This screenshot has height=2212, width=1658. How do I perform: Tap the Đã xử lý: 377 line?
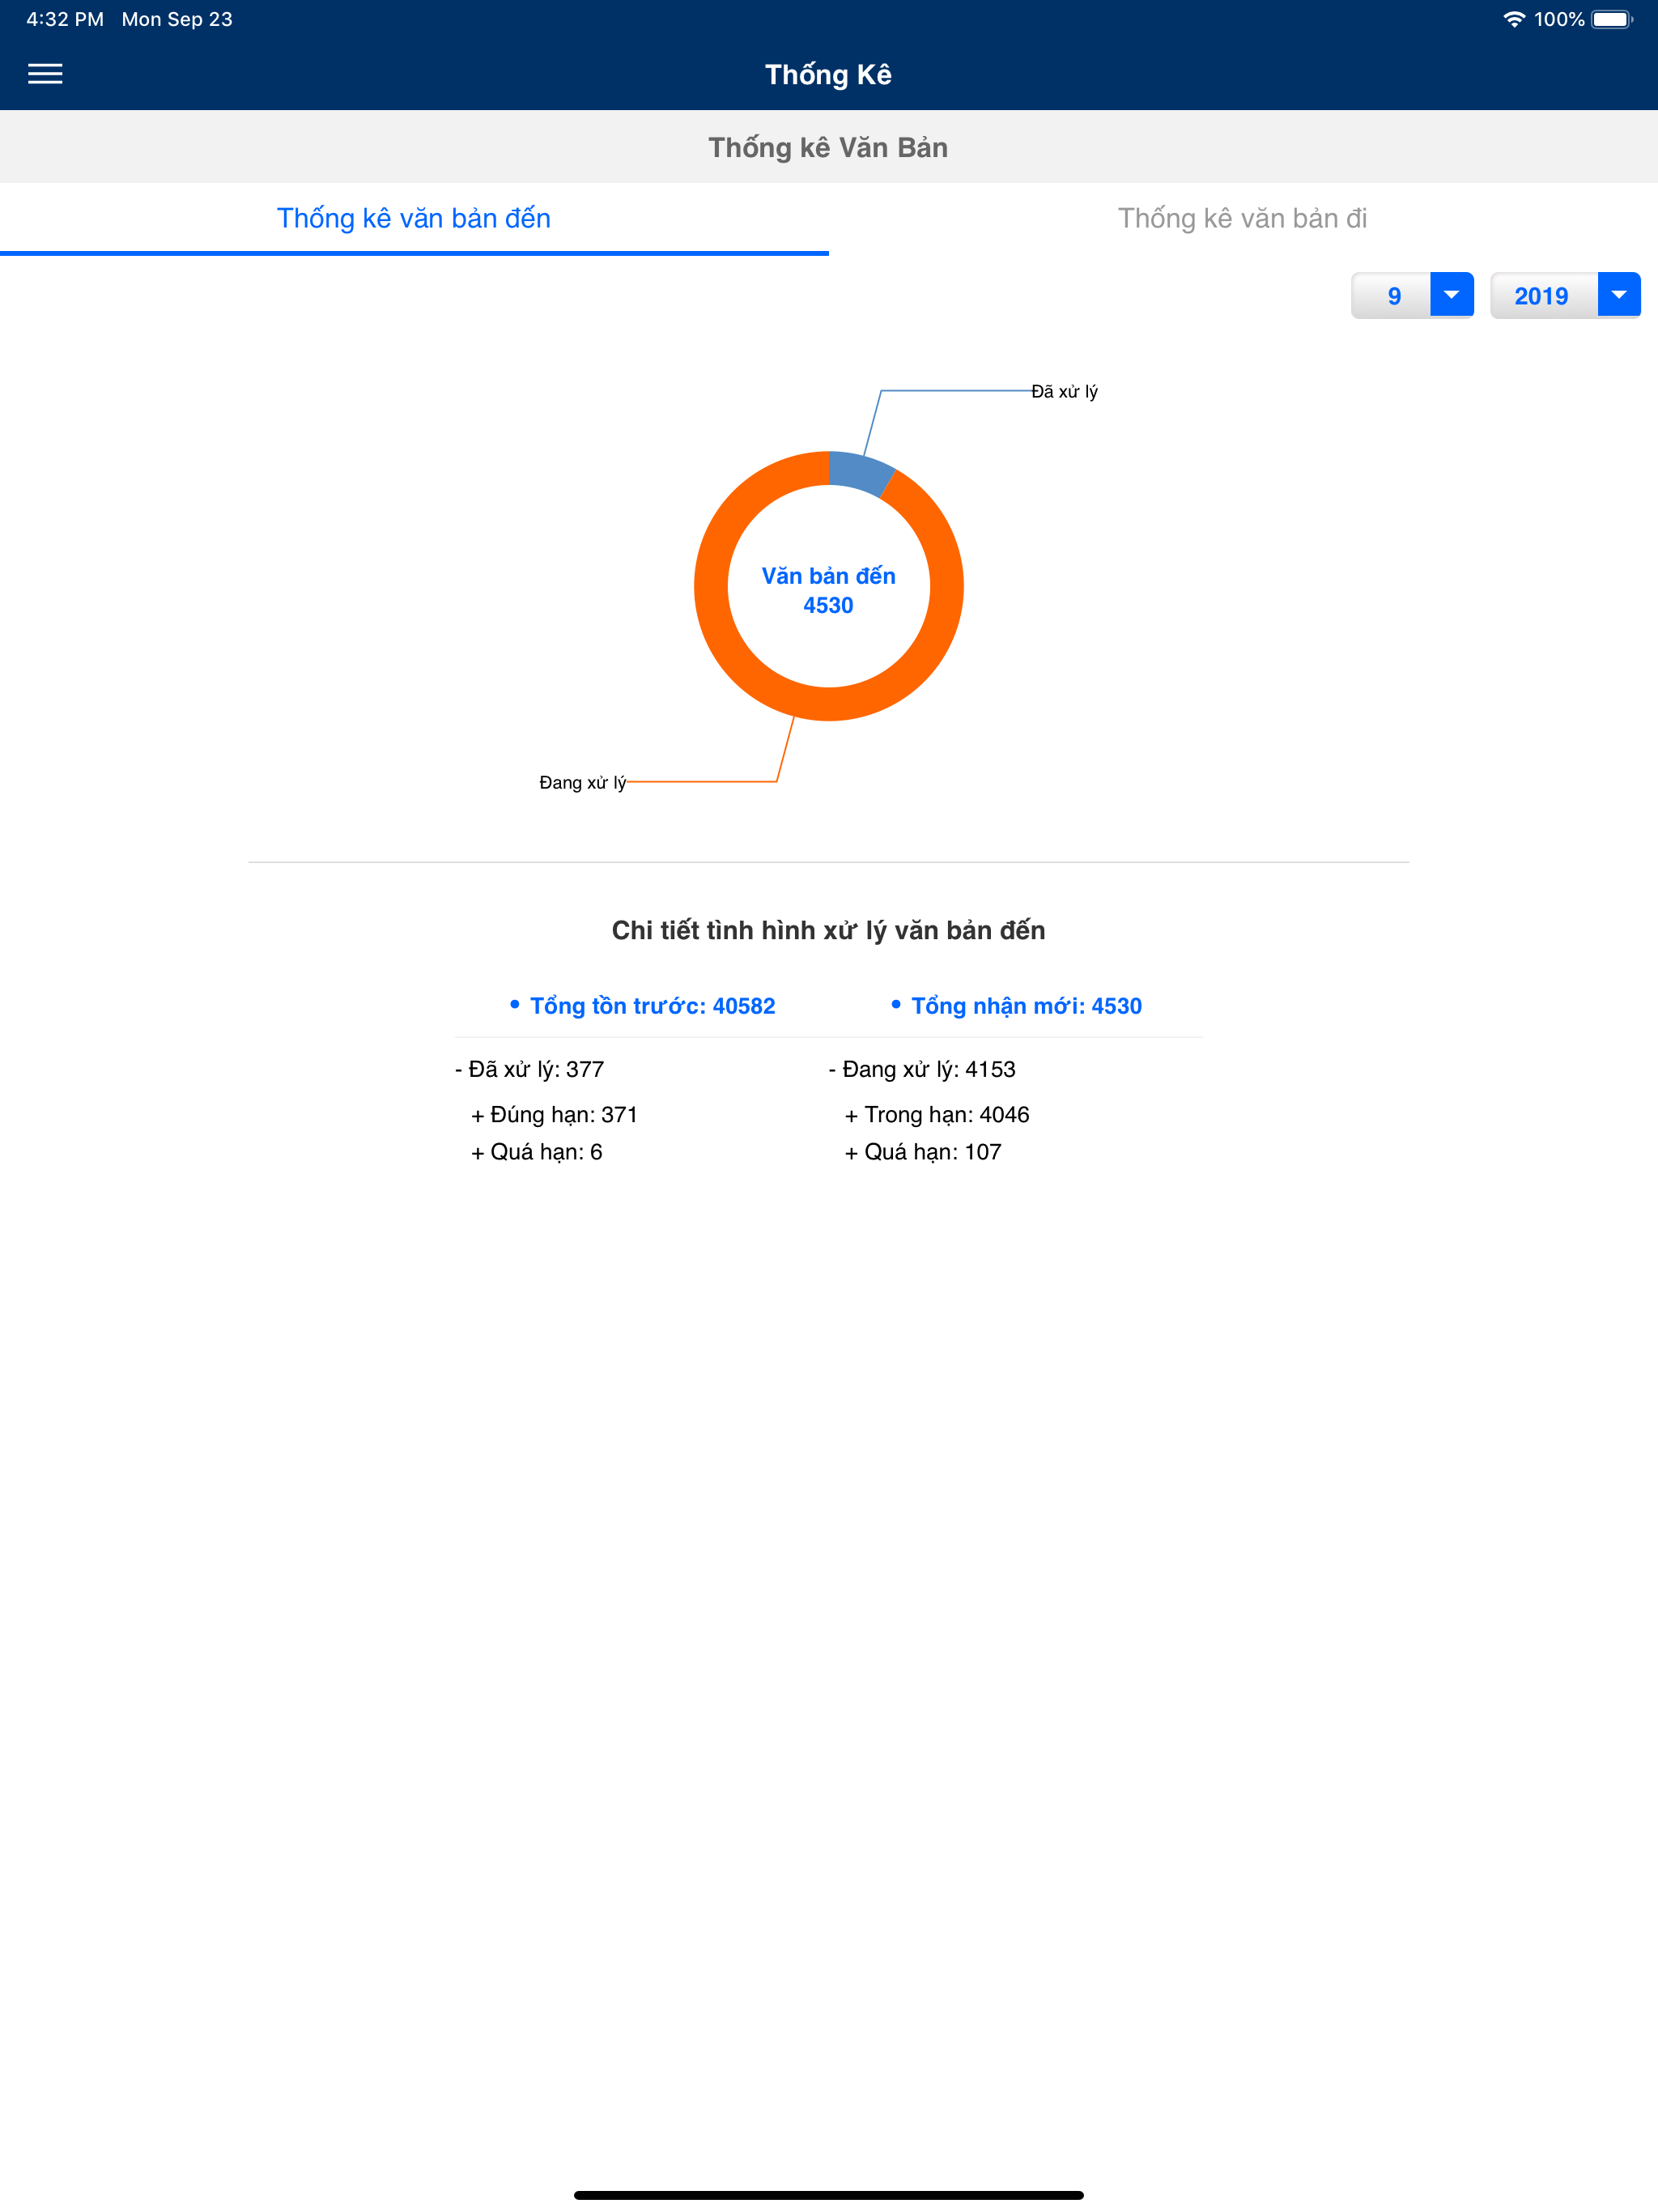click(530, 1069)
